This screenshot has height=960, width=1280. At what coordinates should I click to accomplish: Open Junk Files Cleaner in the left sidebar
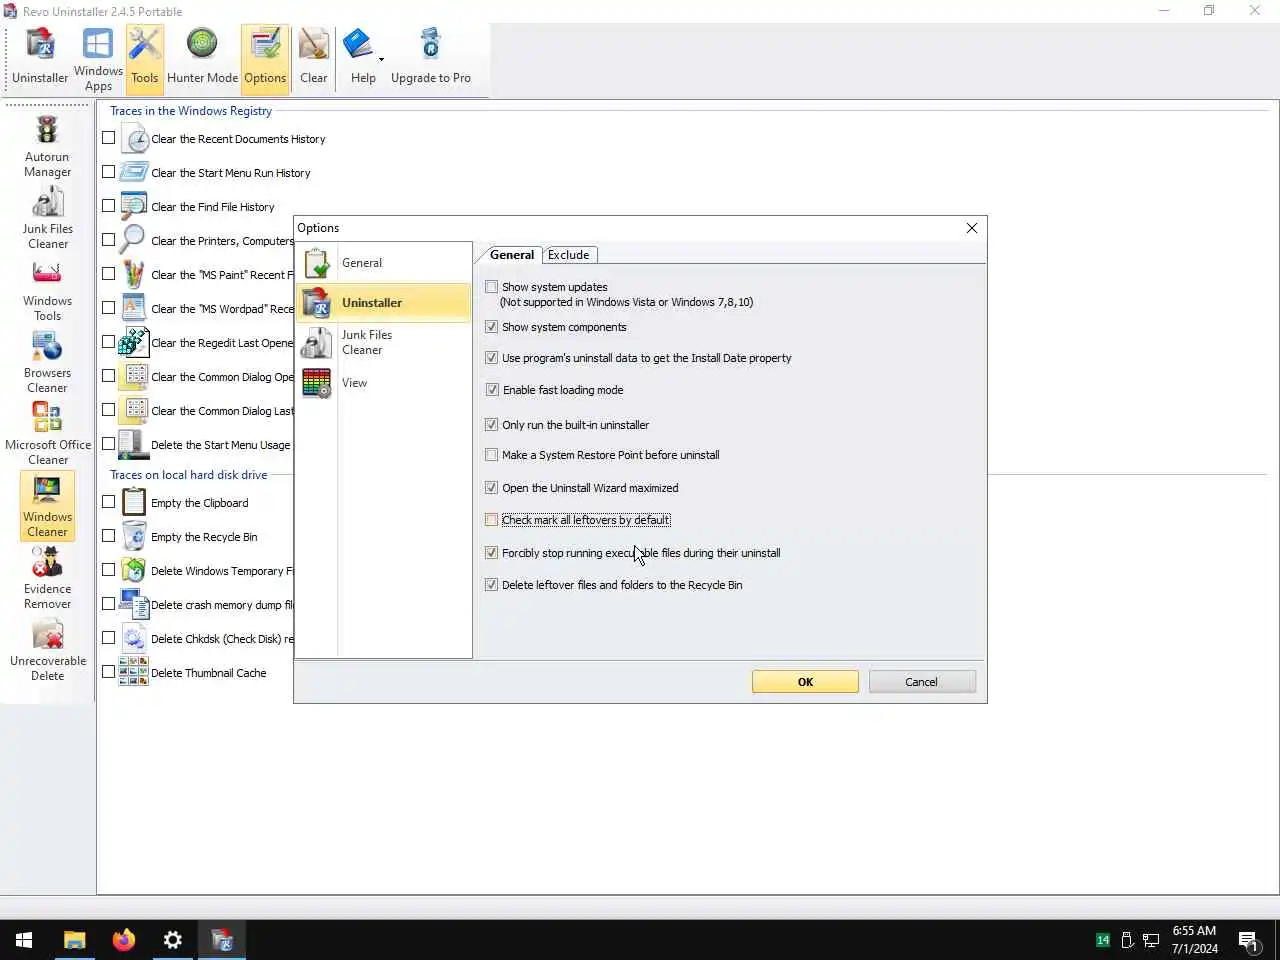coord(47,219)
